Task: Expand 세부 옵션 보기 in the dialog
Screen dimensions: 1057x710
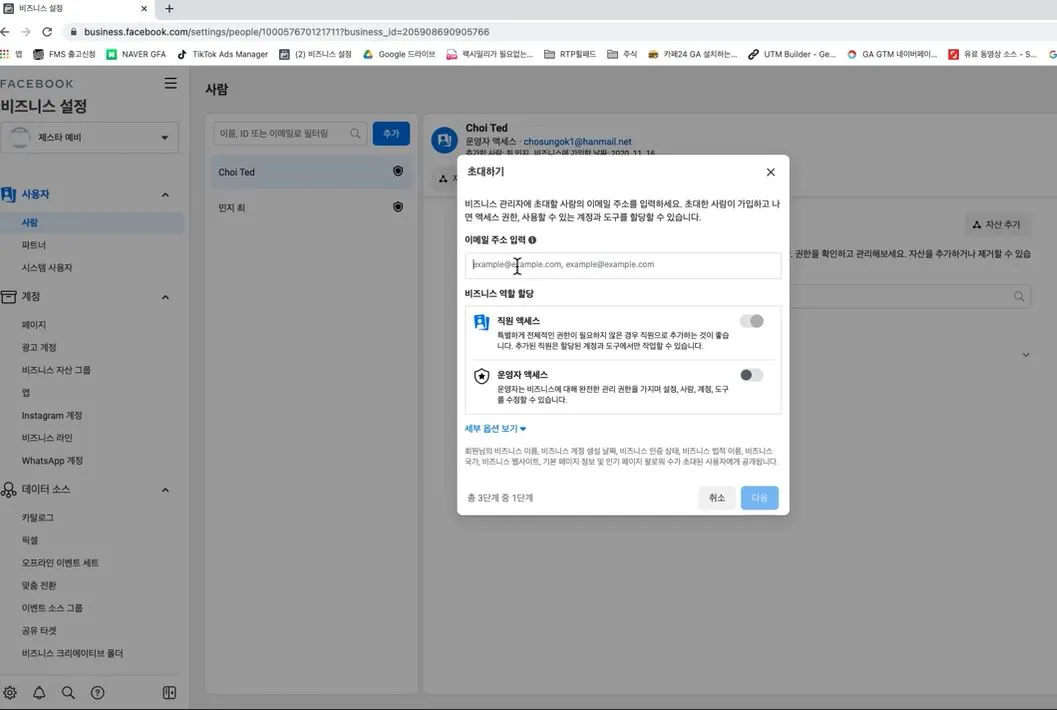Action: (x=494, y=428)
